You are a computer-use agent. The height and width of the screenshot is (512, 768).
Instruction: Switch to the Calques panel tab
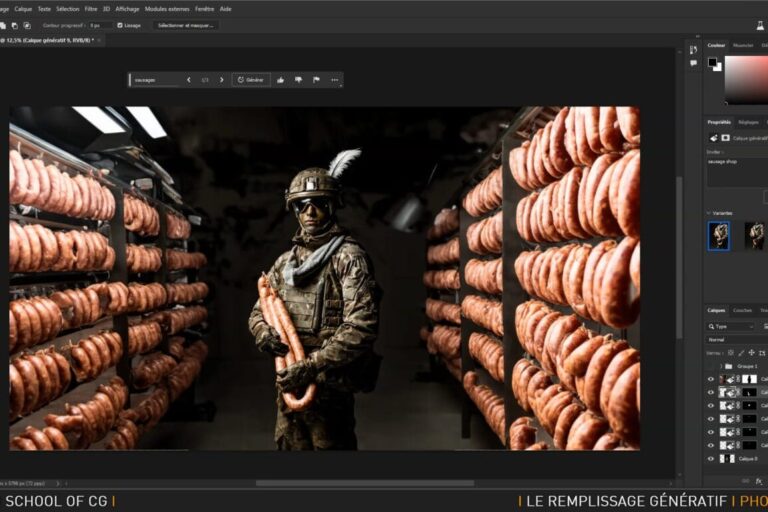(716, 310)
